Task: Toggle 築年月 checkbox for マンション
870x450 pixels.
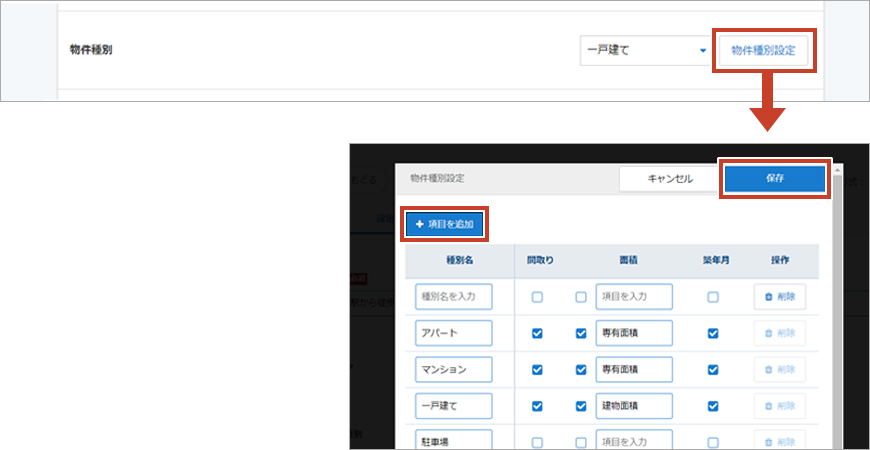Action: (713, 369)
